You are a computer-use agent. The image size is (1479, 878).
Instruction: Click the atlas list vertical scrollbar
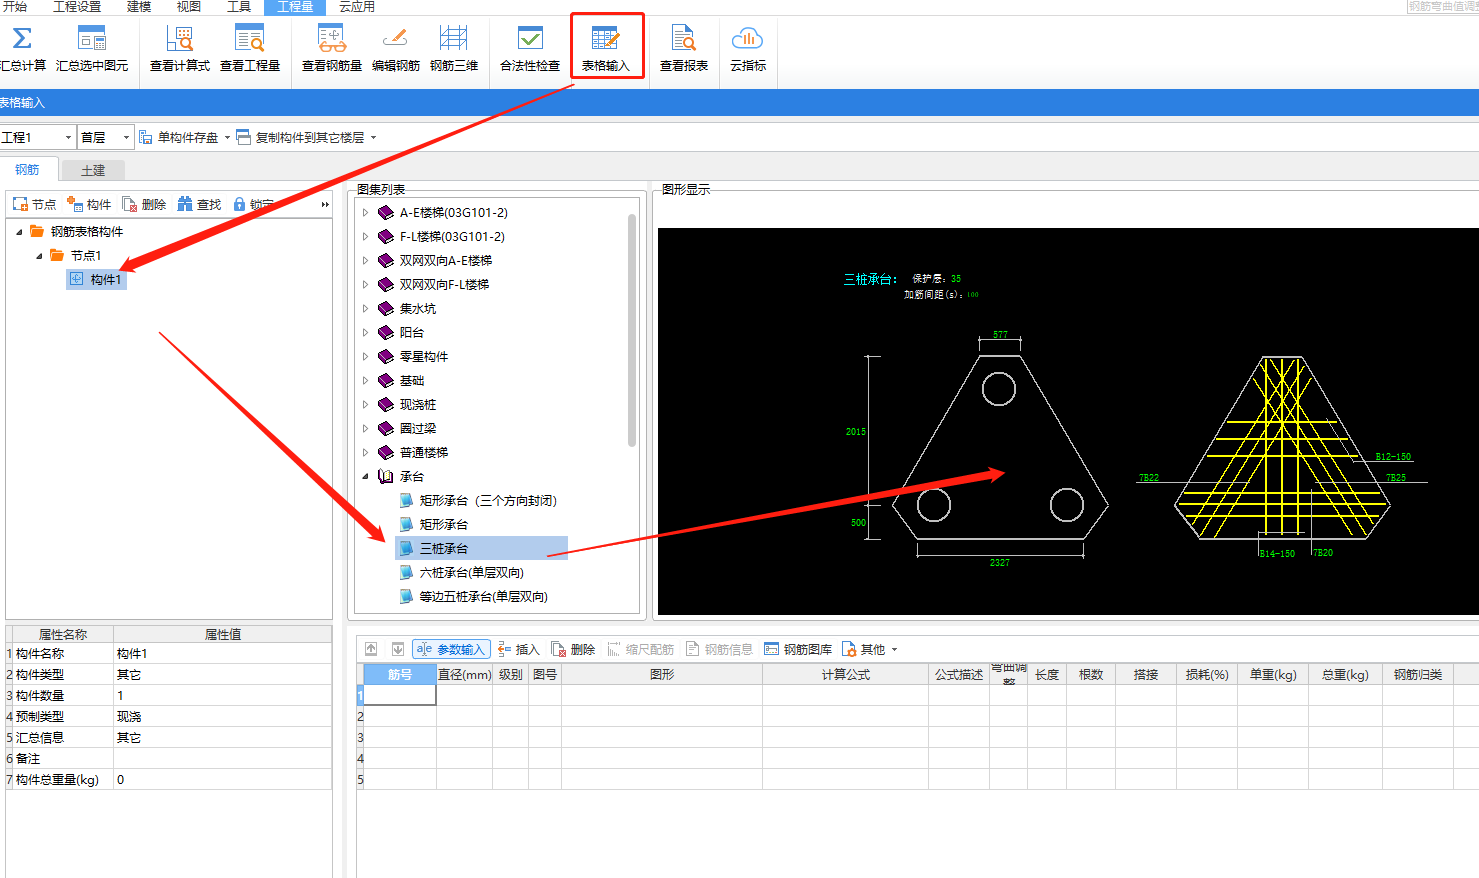[632, 330]
